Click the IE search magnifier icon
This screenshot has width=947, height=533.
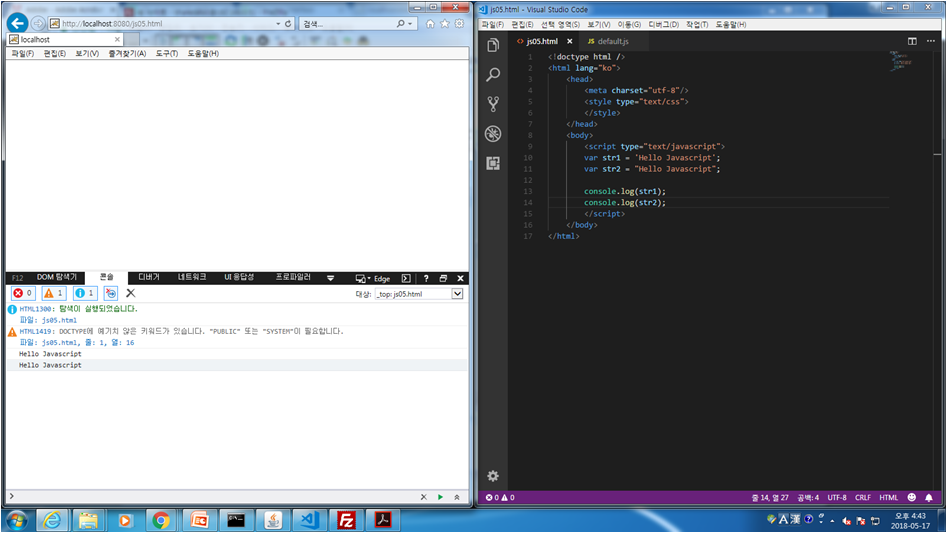click(400, 24)
